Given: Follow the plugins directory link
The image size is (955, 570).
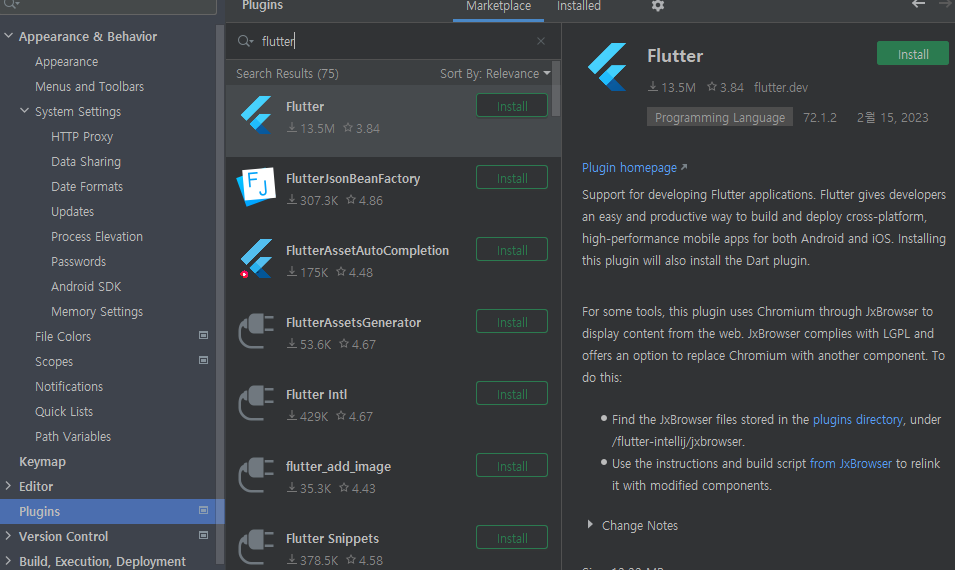Looking at the screenshot, I should (x=858, y=420).
